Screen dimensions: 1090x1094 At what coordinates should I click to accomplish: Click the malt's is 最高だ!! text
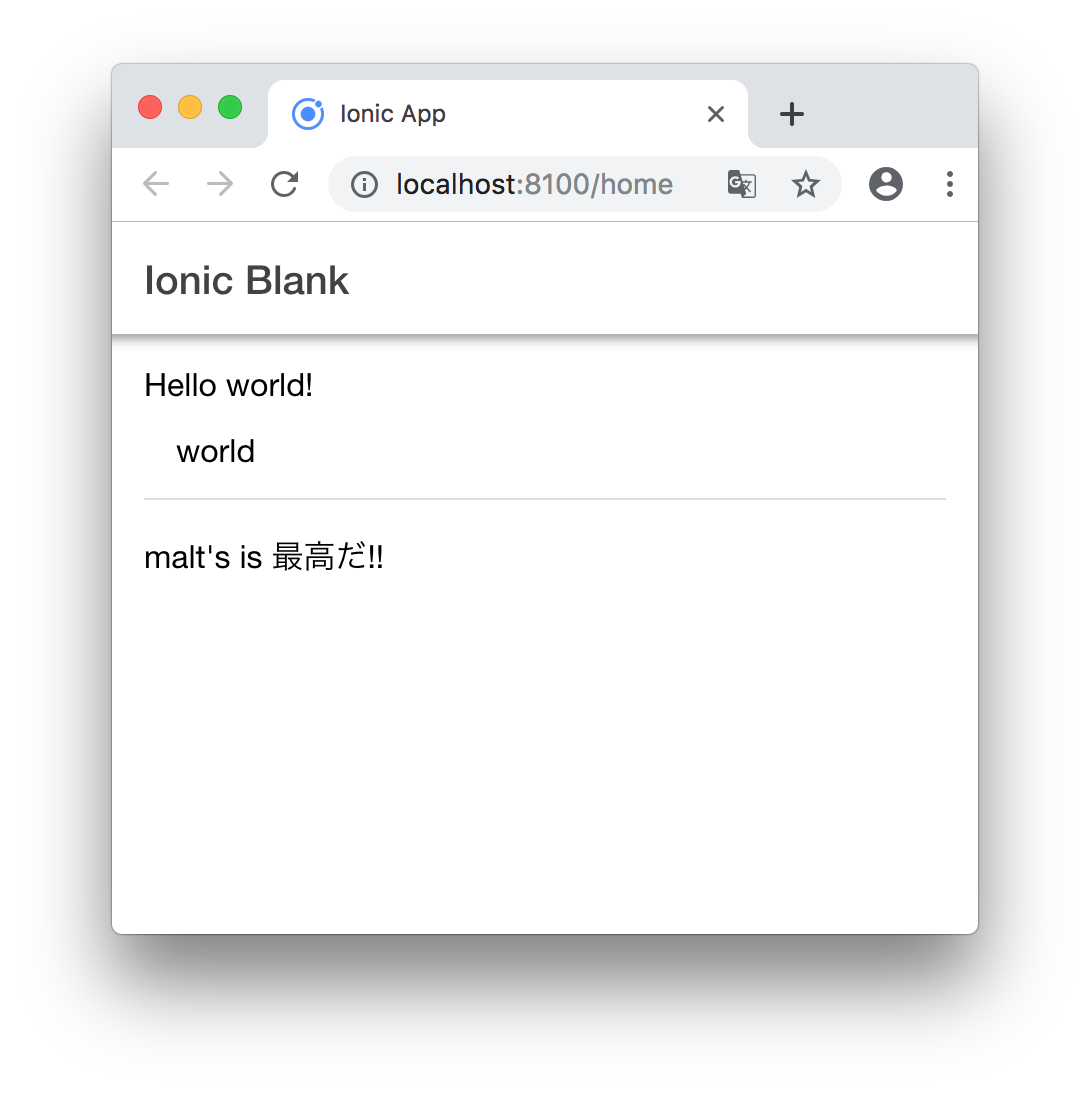(264, 557)
